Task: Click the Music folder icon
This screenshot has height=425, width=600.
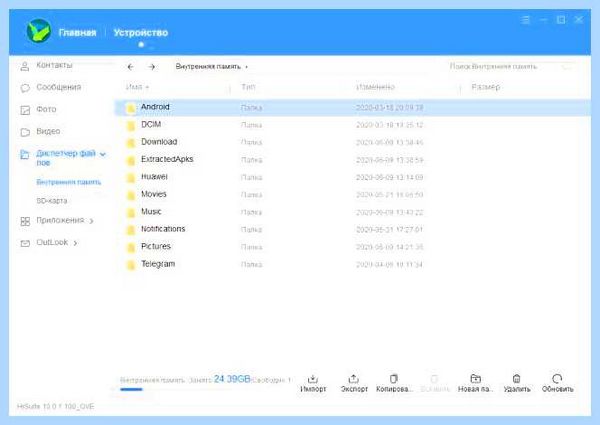Action: coord(131,213)
